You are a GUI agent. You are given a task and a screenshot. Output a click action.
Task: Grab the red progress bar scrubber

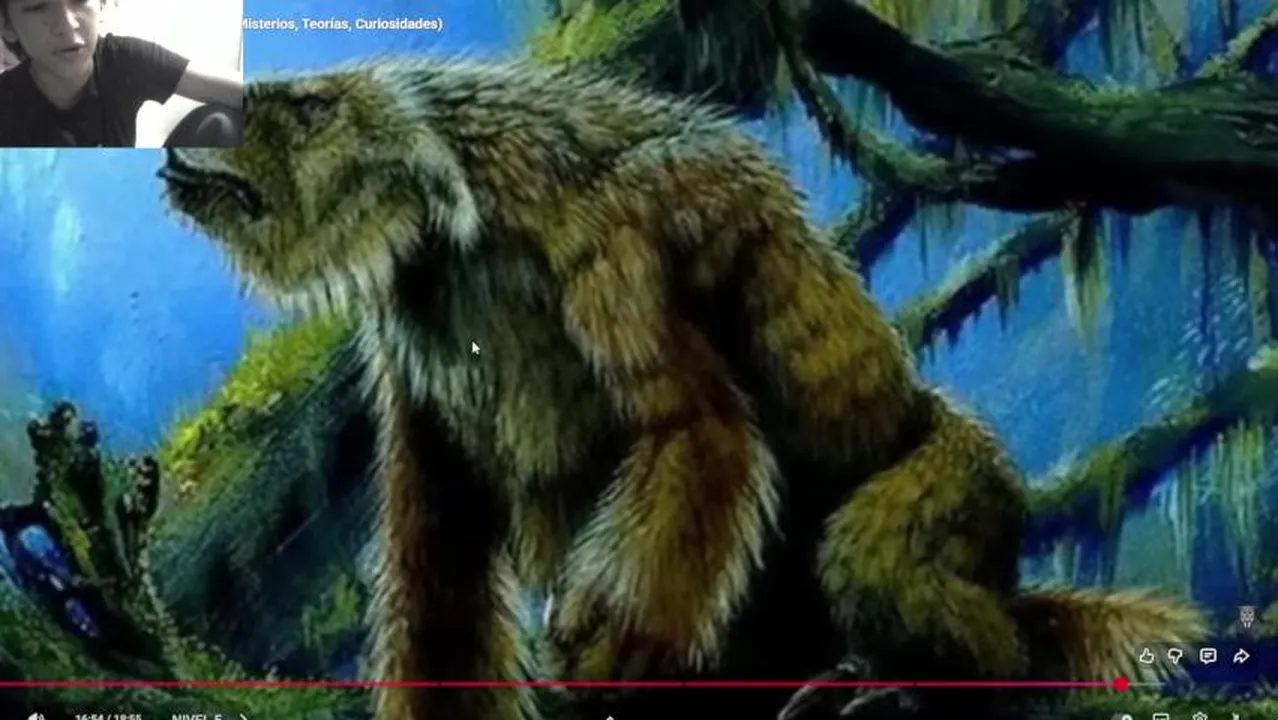click(1121, 685)
